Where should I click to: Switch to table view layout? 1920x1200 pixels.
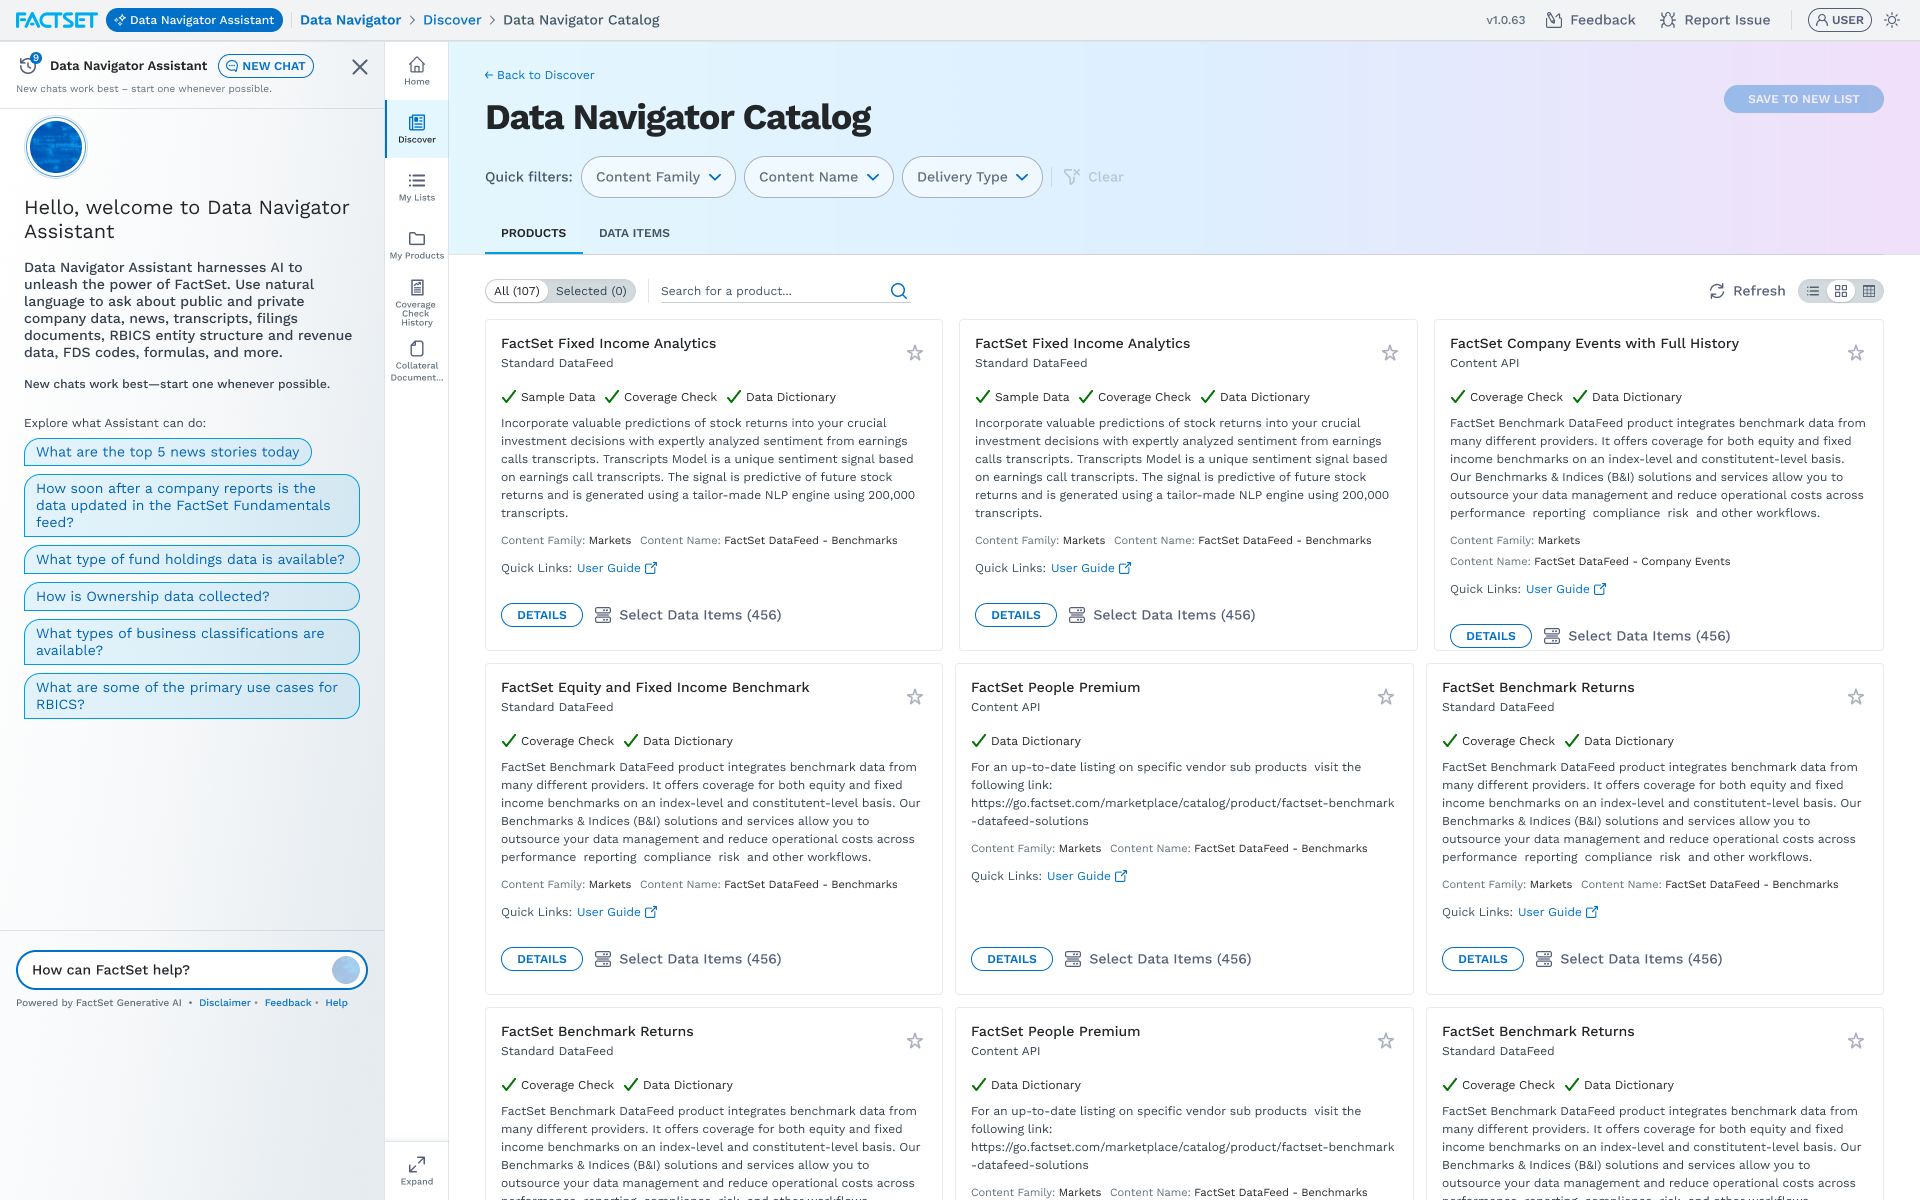[x=1868, y=291]
